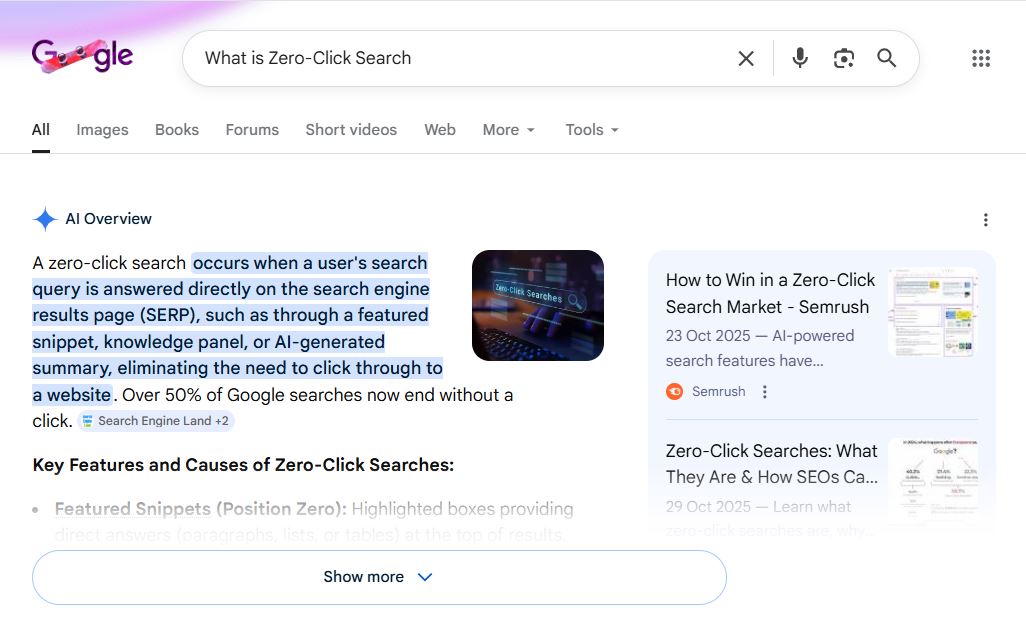Switch to the Short videos tab

pyautogui.click(x=351, y=130)
